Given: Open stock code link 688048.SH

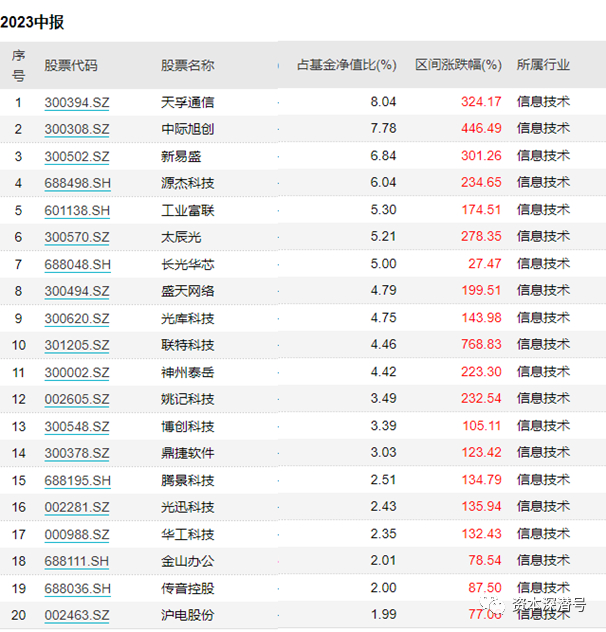Looking at the screenshot, I should coord(77,264).
